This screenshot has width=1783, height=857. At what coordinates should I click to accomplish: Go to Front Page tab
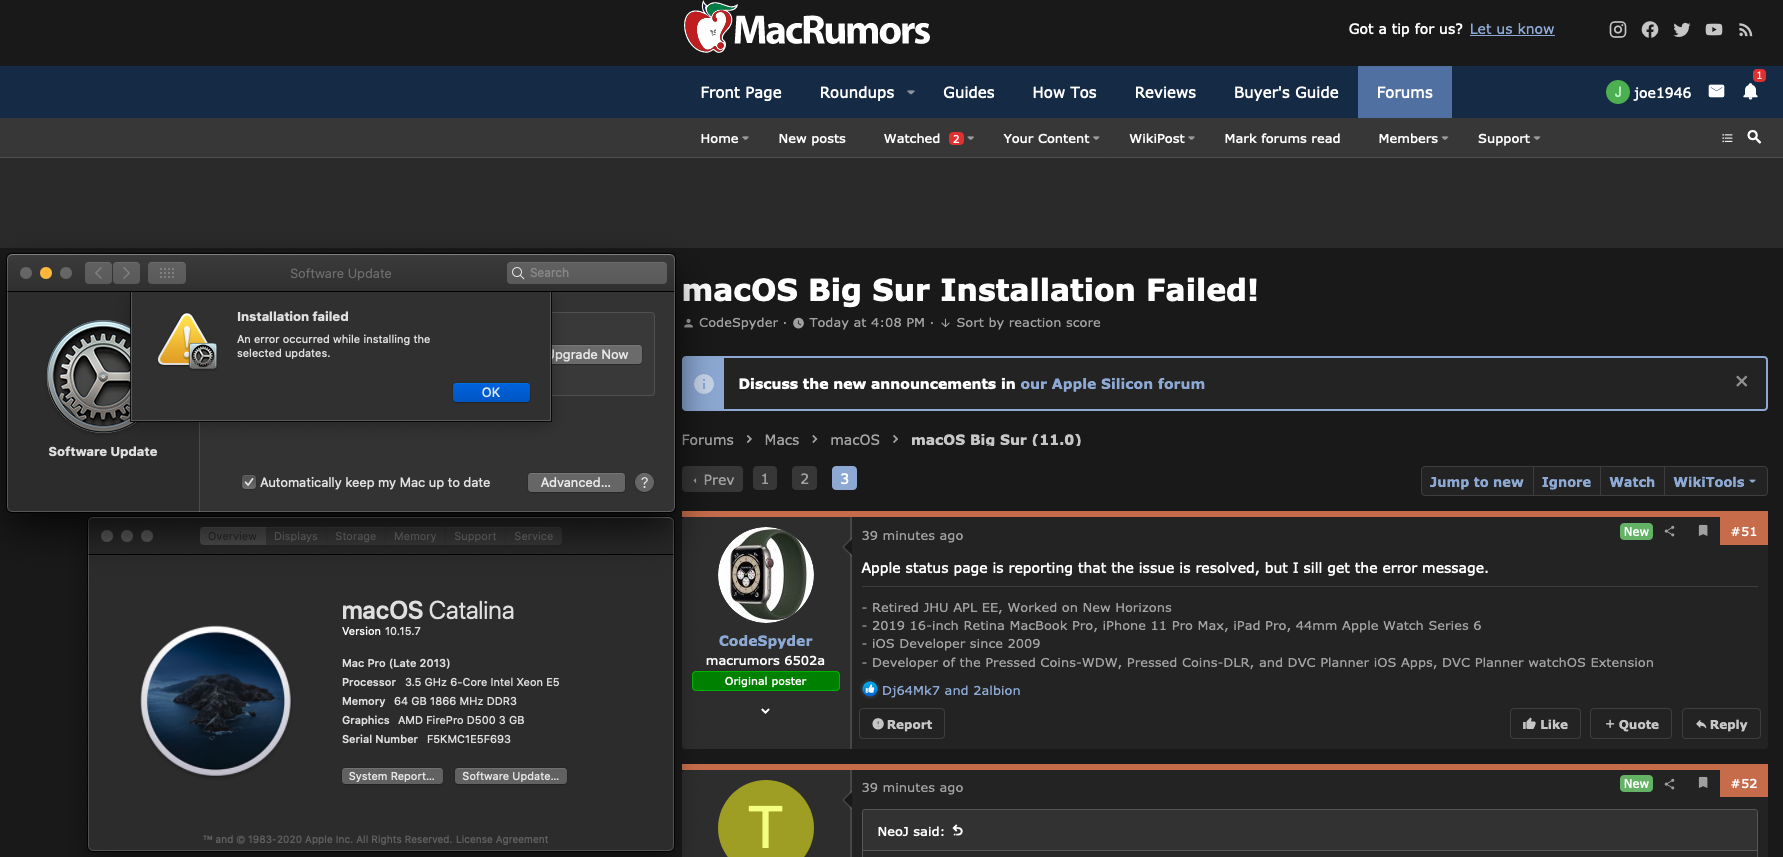(741, 92)
